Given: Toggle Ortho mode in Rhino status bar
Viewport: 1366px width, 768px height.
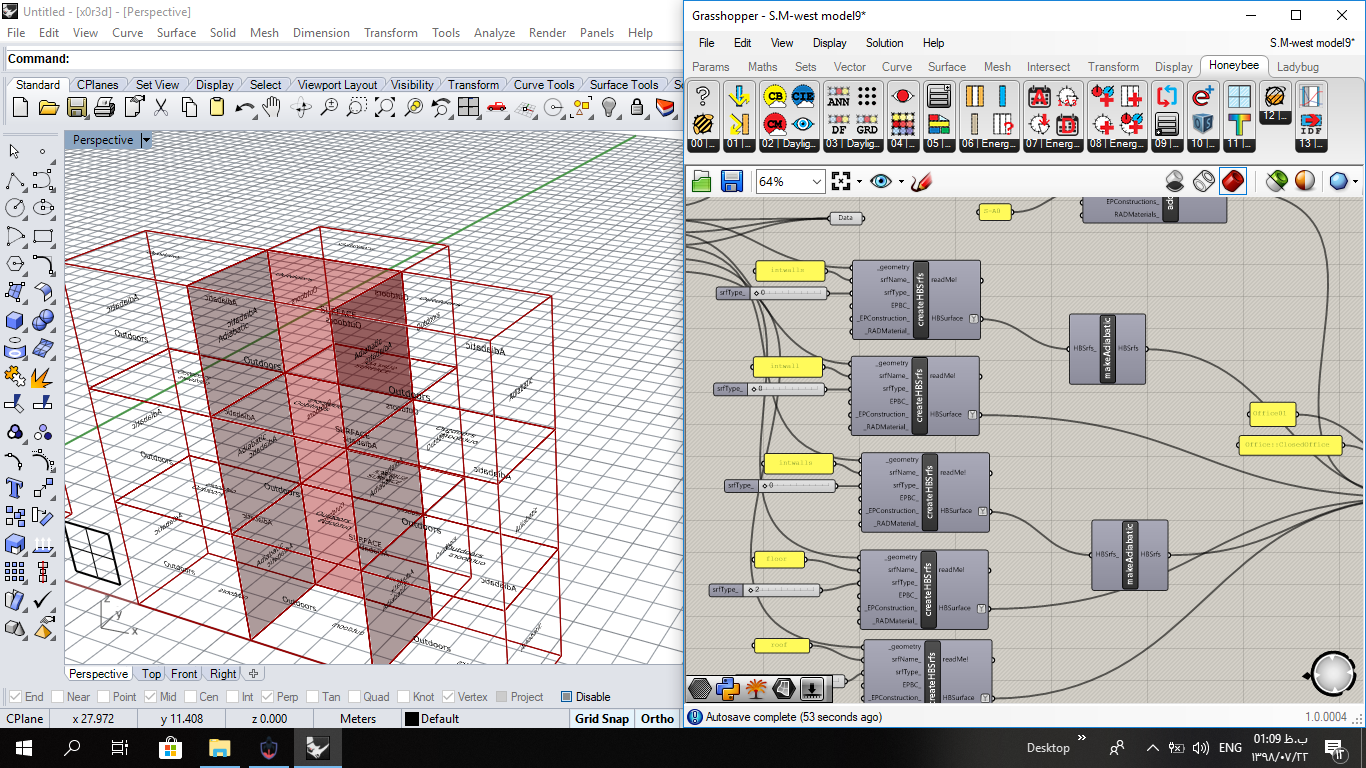Looking at the screenshot, I should pos(657,718).
